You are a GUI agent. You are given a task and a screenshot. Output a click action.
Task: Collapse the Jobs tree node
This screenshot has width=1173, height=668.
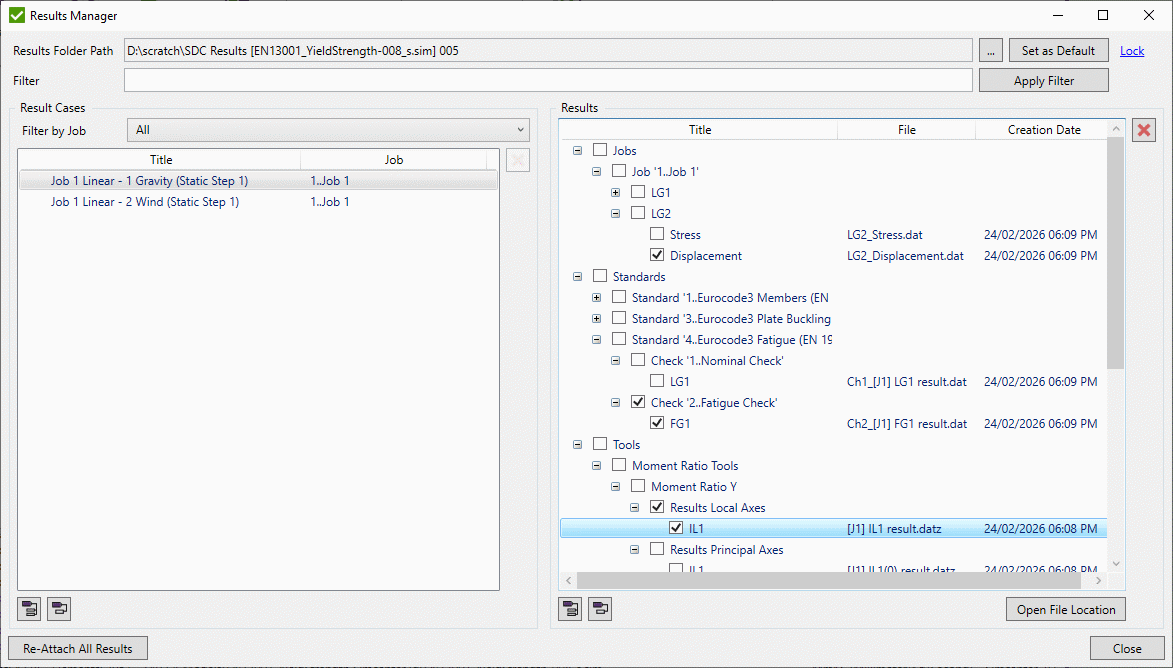click(x=578, y=150)
